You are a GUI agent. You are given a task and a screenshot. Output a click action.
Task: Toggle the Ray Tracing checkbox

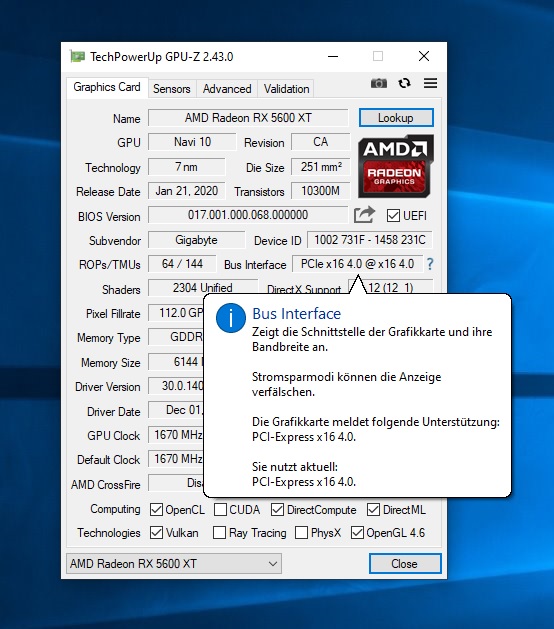tap(219, 533)
